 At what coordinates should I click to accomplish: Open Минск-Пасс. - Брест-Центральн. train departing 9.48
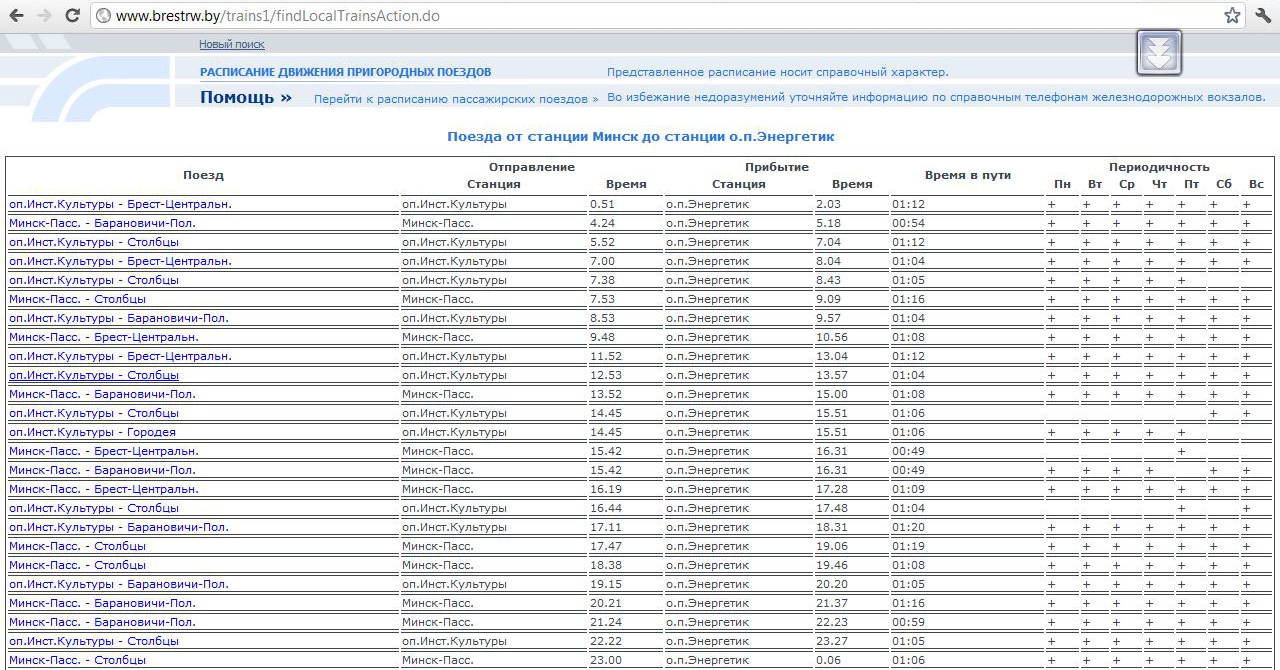click(104, 337)
